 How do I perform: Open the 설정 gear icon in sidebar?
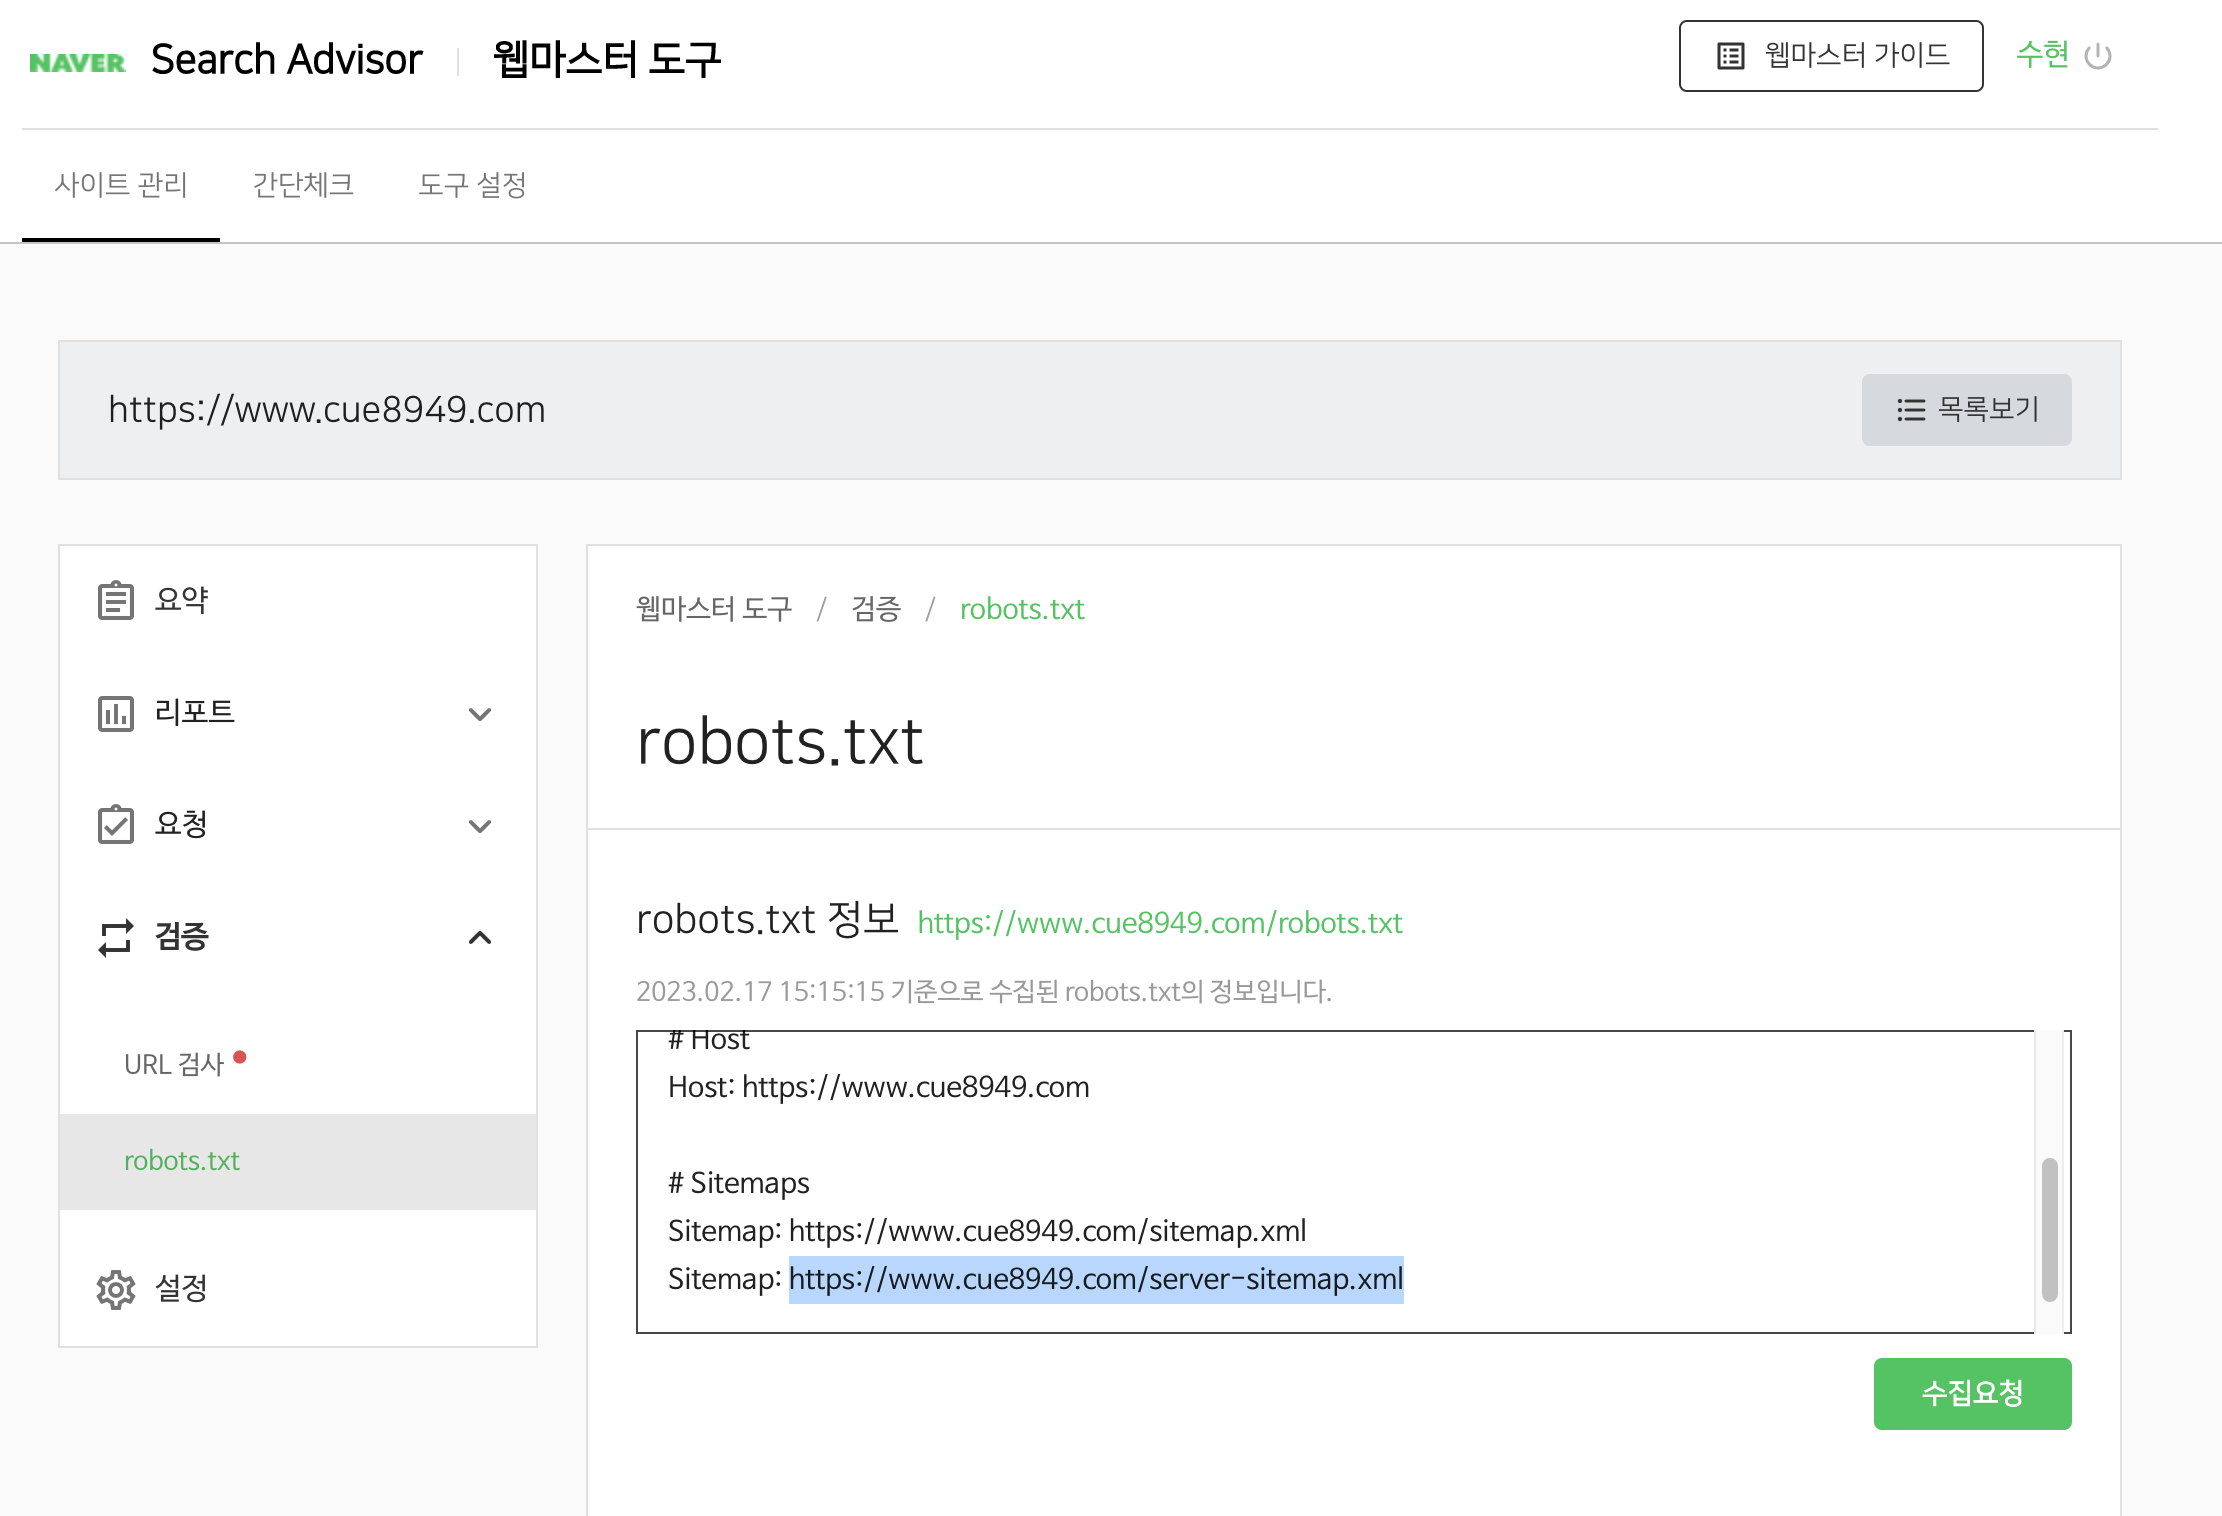(116, 1290)
